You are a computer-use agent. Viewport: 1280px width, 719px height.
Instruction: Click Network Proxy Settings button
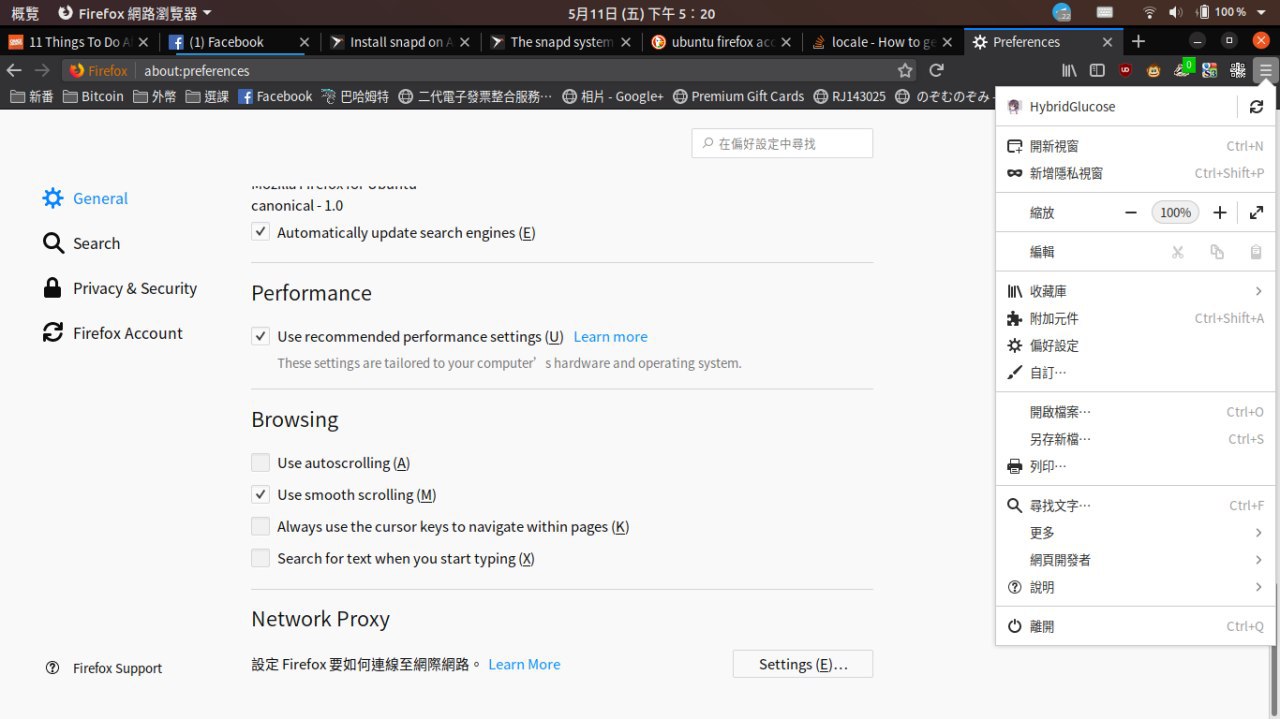point(803,664)
